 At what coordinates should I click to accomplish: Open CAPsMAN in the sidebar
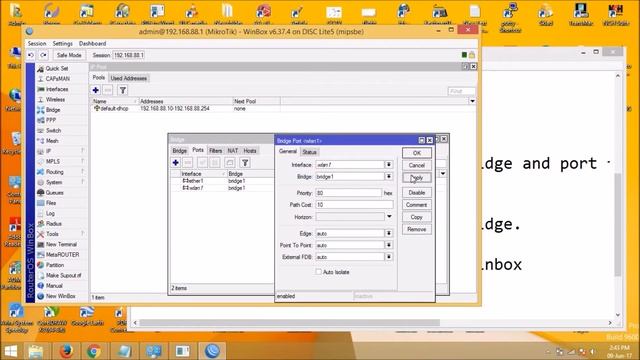(x=57, y=79)
